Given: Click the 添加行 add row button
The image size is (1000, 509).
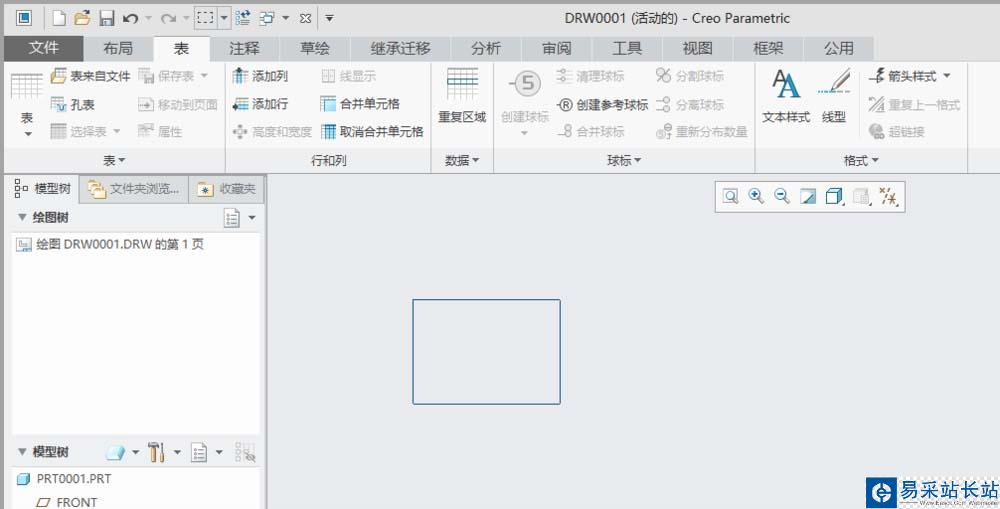Looking at the screenshot, I should click(x=260, y=104).
